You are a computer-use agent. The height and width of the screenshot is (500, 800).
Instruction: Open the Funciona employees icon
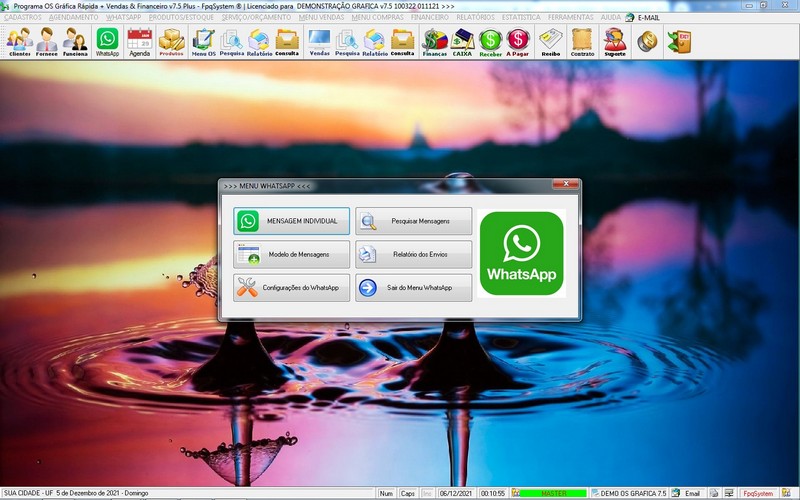pos(75,42)
